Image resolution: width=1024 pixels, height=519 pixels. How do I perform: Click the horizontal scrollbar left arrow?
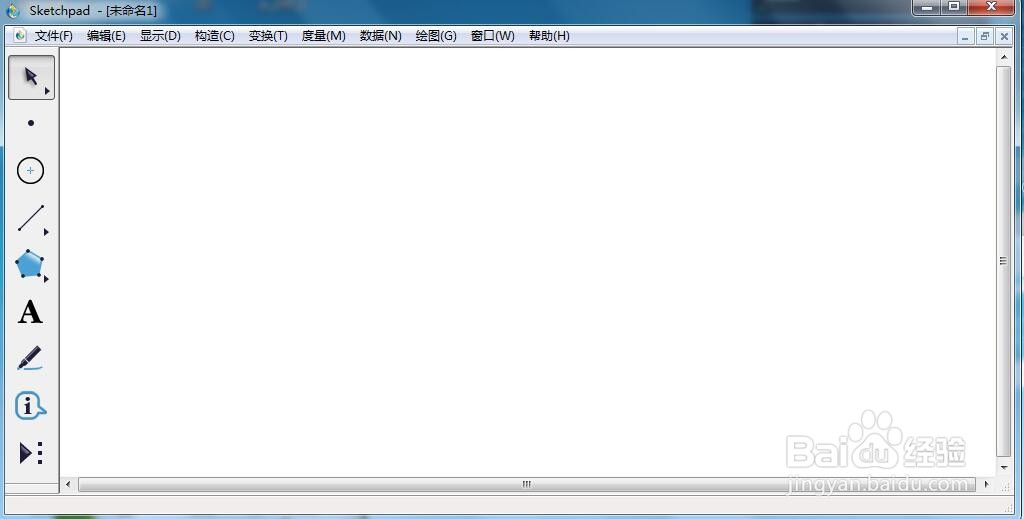click(x=68, y=484)
